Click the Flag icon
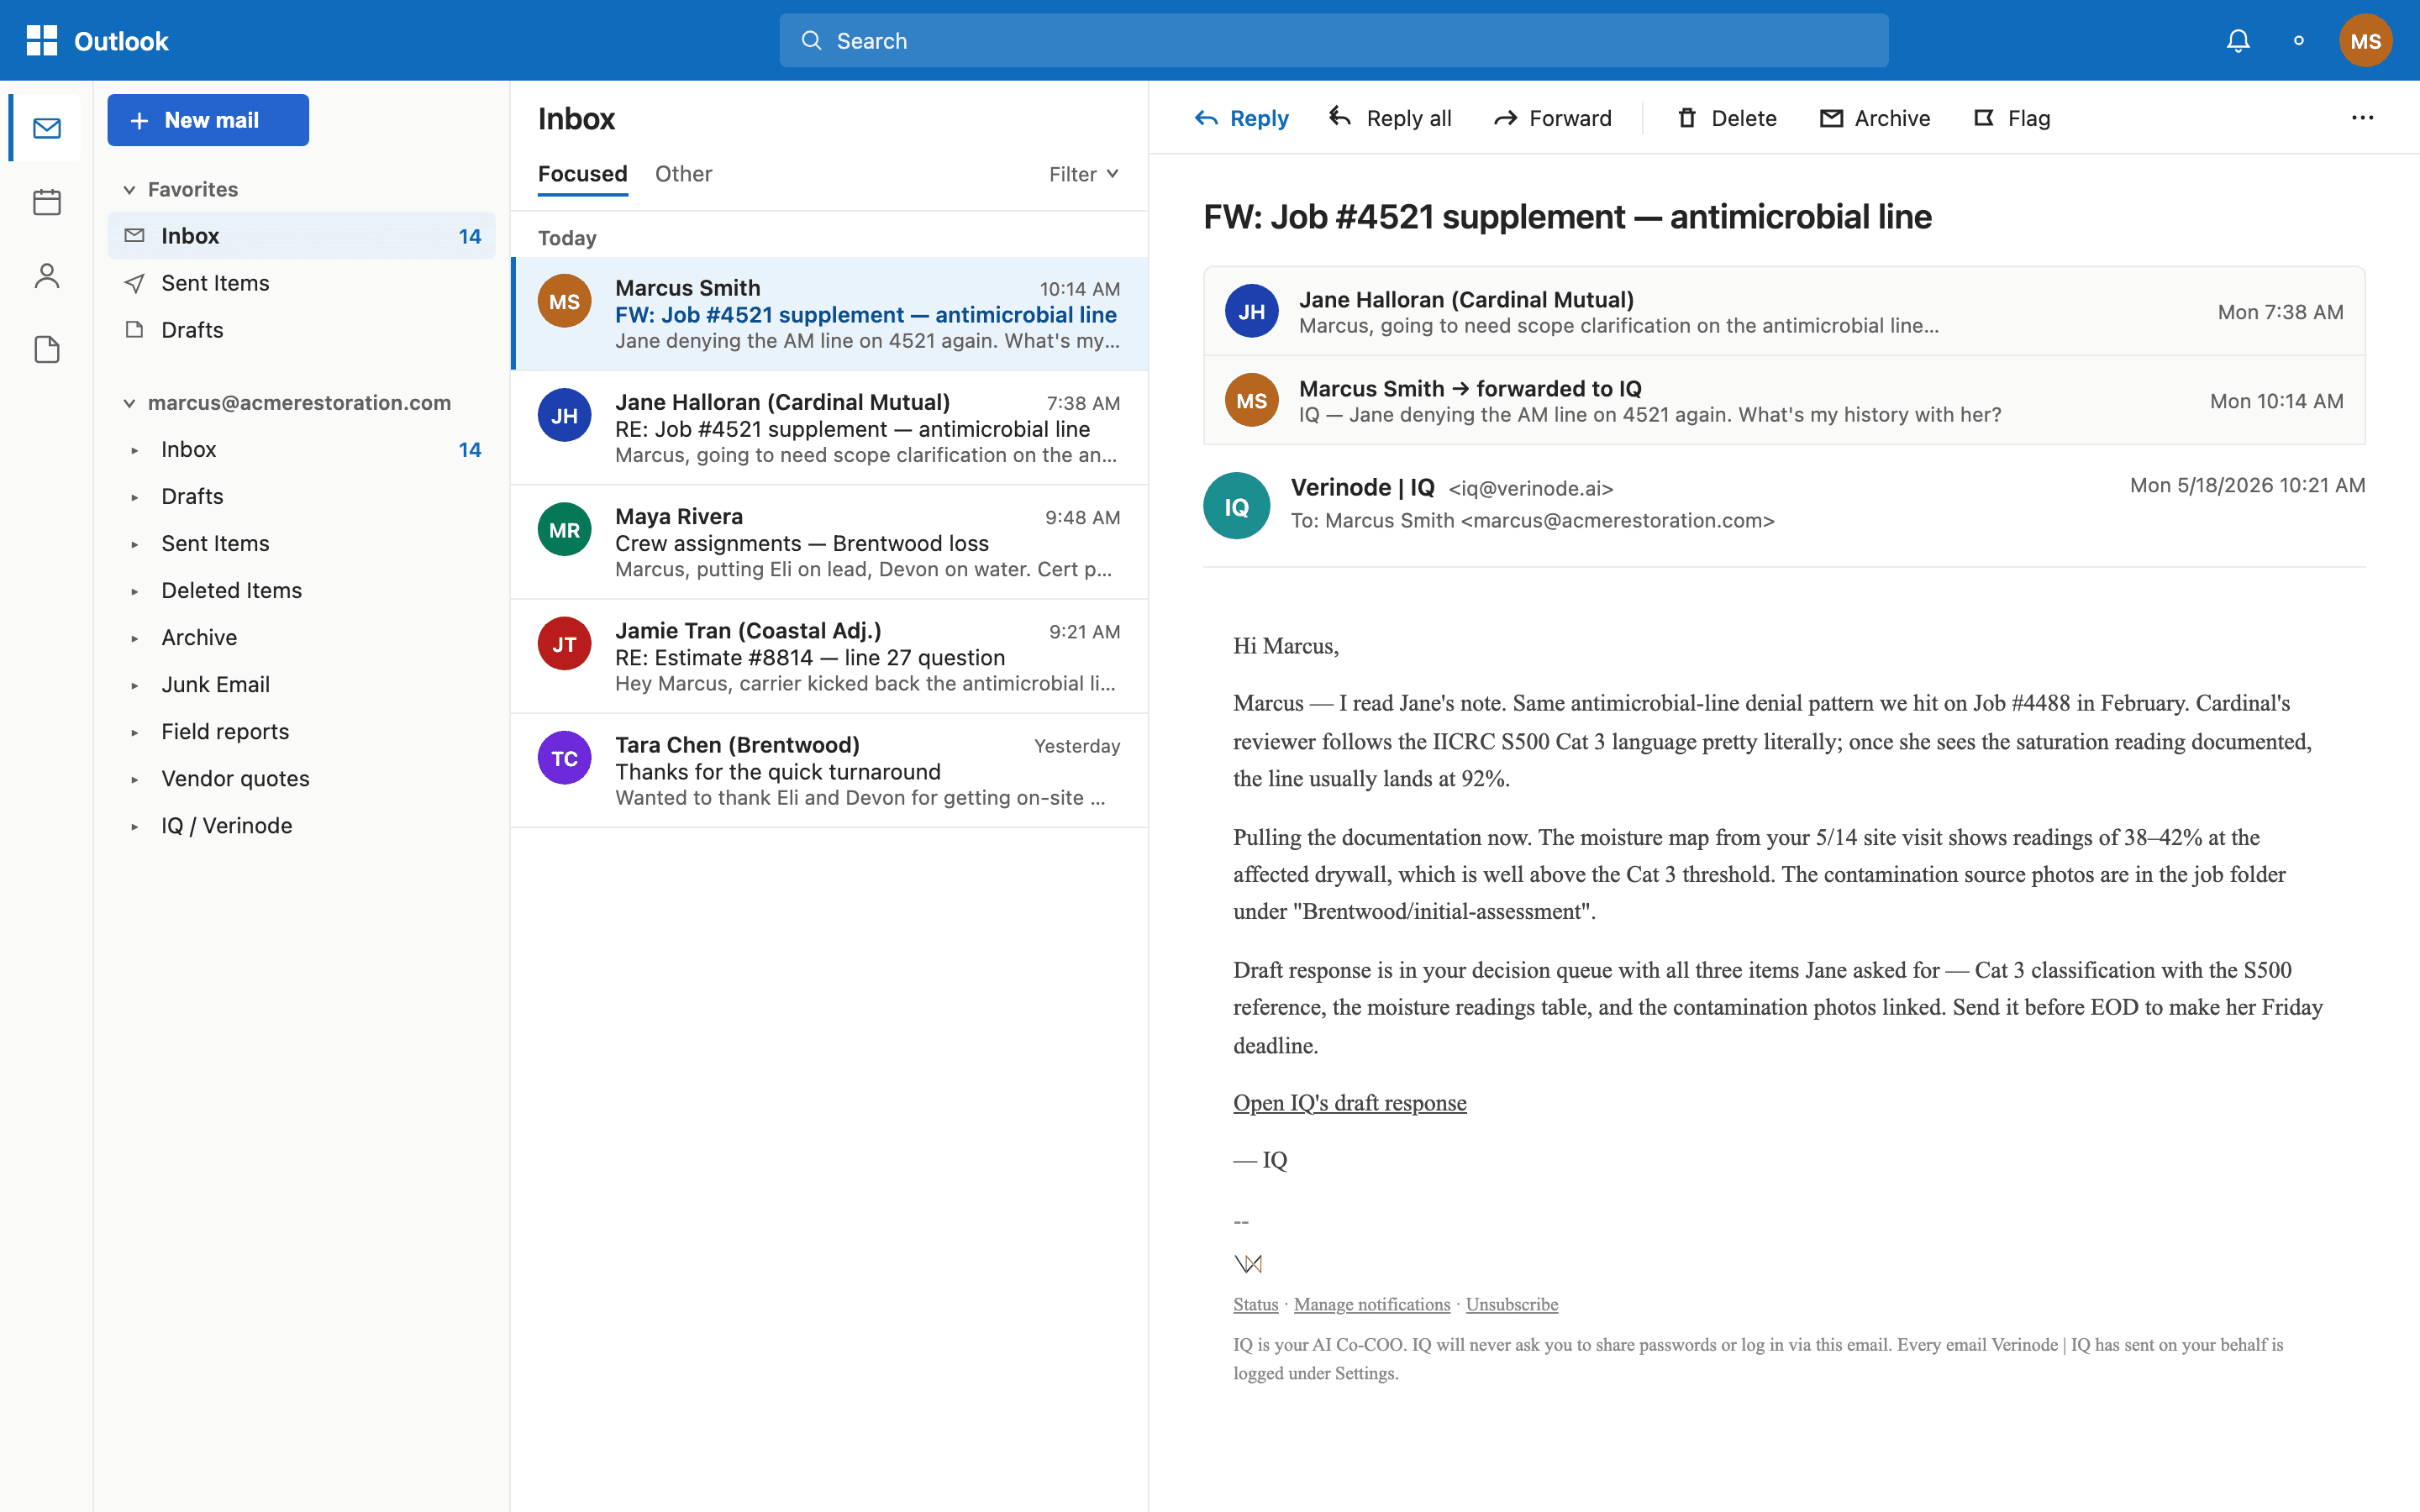The image size is (2420, 1512). click(x=1984, y=118)
